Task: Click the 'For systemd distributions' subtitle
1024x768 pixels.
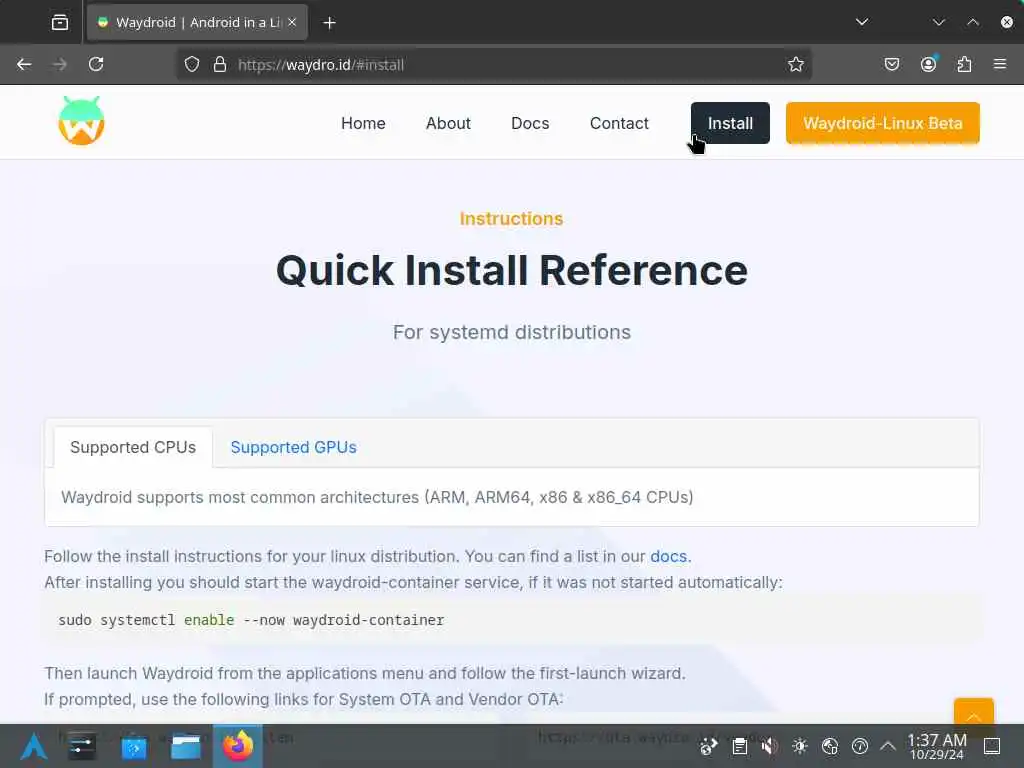Action: click(x=512, y=332)
